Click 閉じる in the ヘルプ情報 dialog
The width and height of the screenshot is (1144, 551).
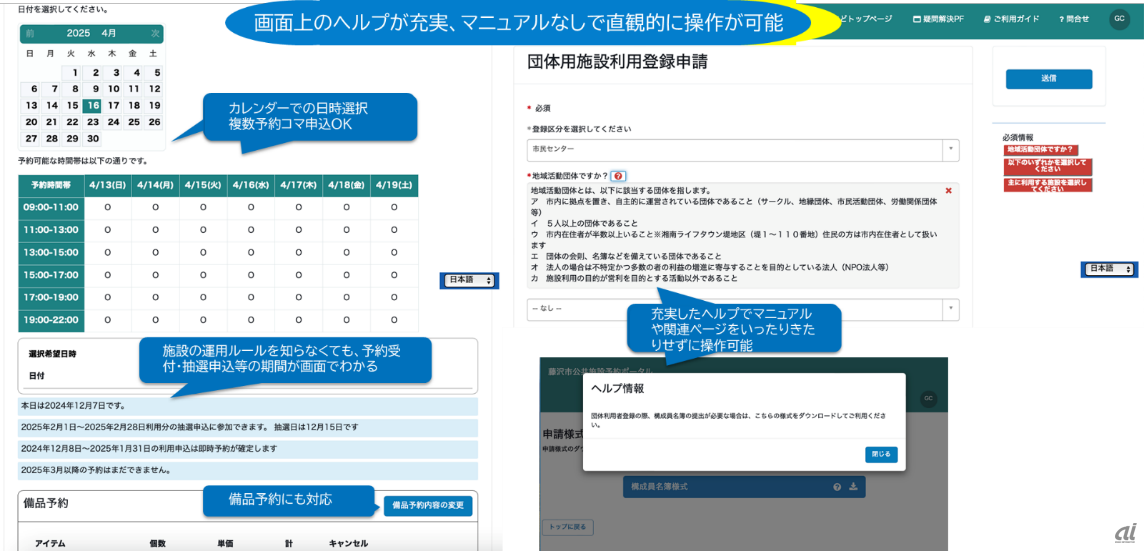point(881,454)
